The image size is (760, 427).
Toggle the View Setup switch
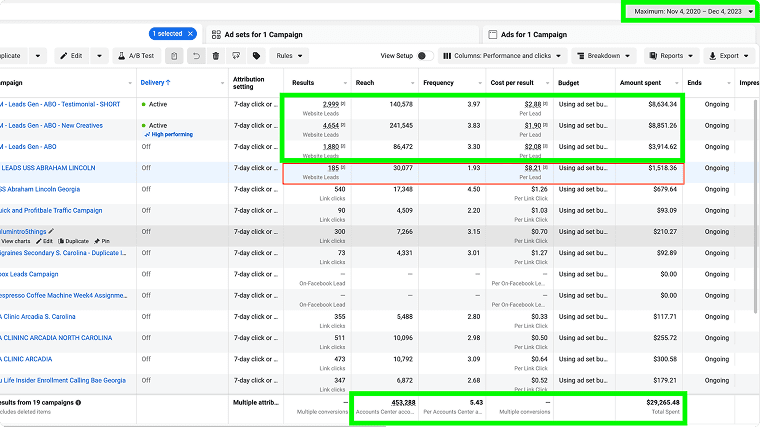(423, 56)
